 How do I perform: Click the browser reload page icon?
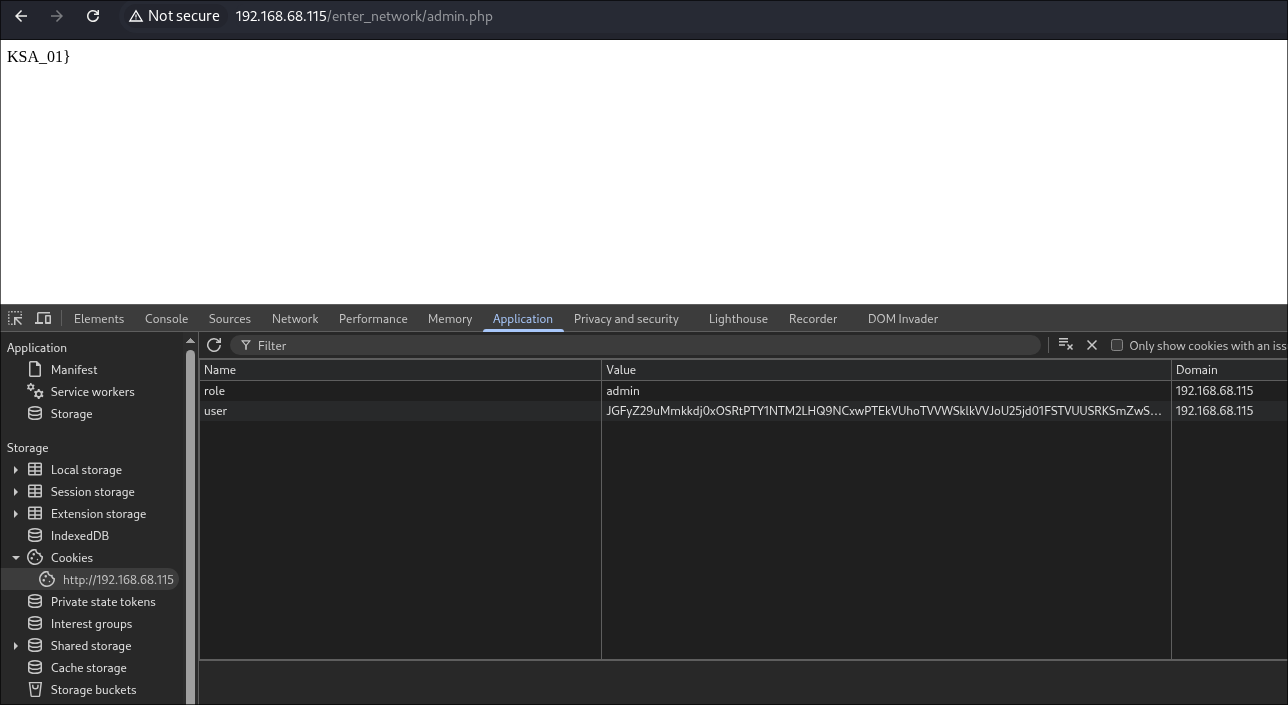pyautogui.click(x=93, y=16)
